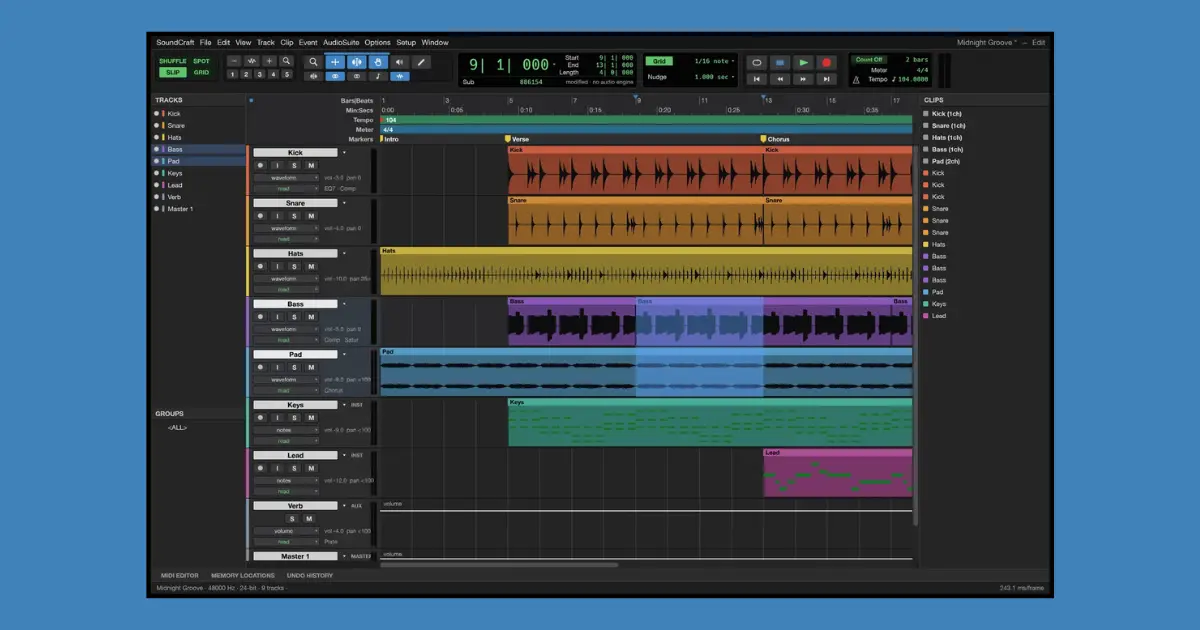Image resolution: width=1200 pixels, height=630 pixels.
Task: Click the highlighted waveform icon below the Scrubber
Action: point(400,76)
